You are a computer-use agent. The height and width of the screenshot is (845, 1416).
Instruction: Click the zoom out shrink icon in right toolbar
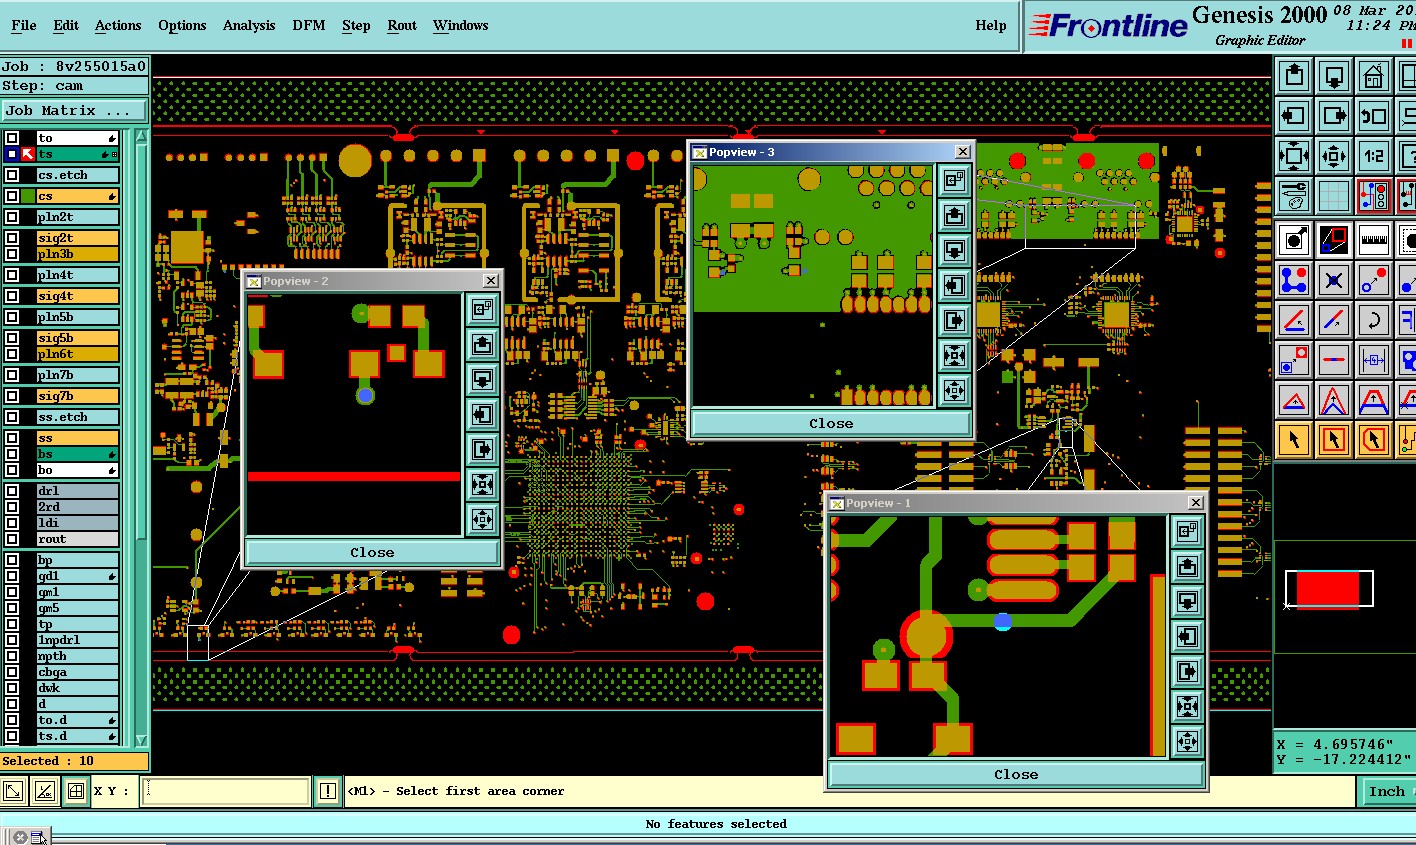tap(1334, 156)
